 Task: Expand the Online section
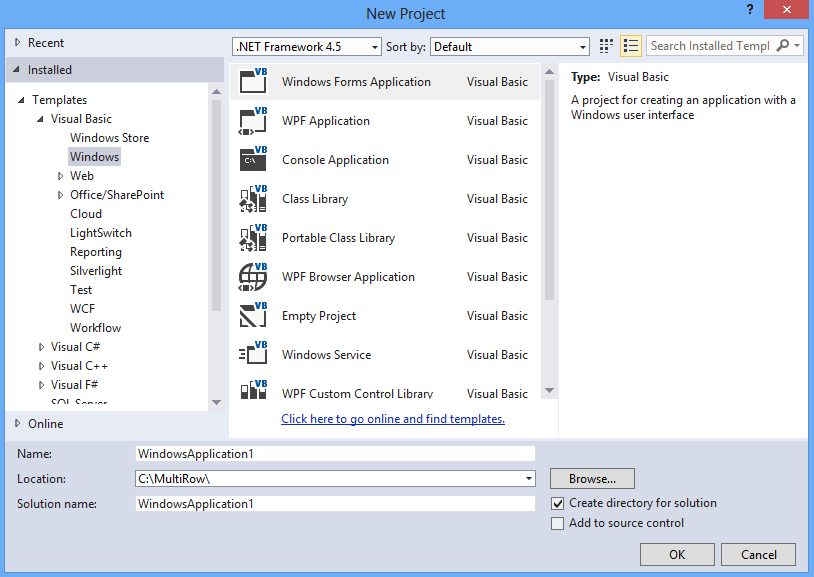18,423
